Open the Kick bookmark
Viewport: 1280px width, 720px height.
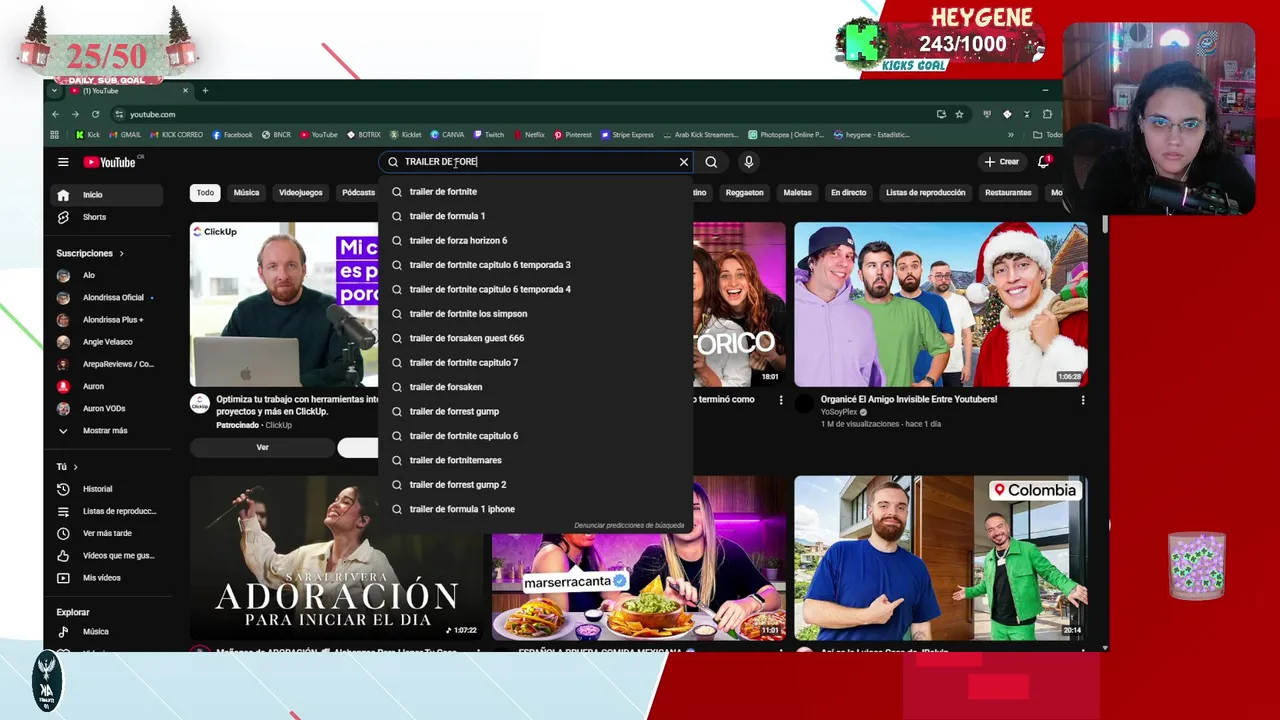[x=88, y=135]
